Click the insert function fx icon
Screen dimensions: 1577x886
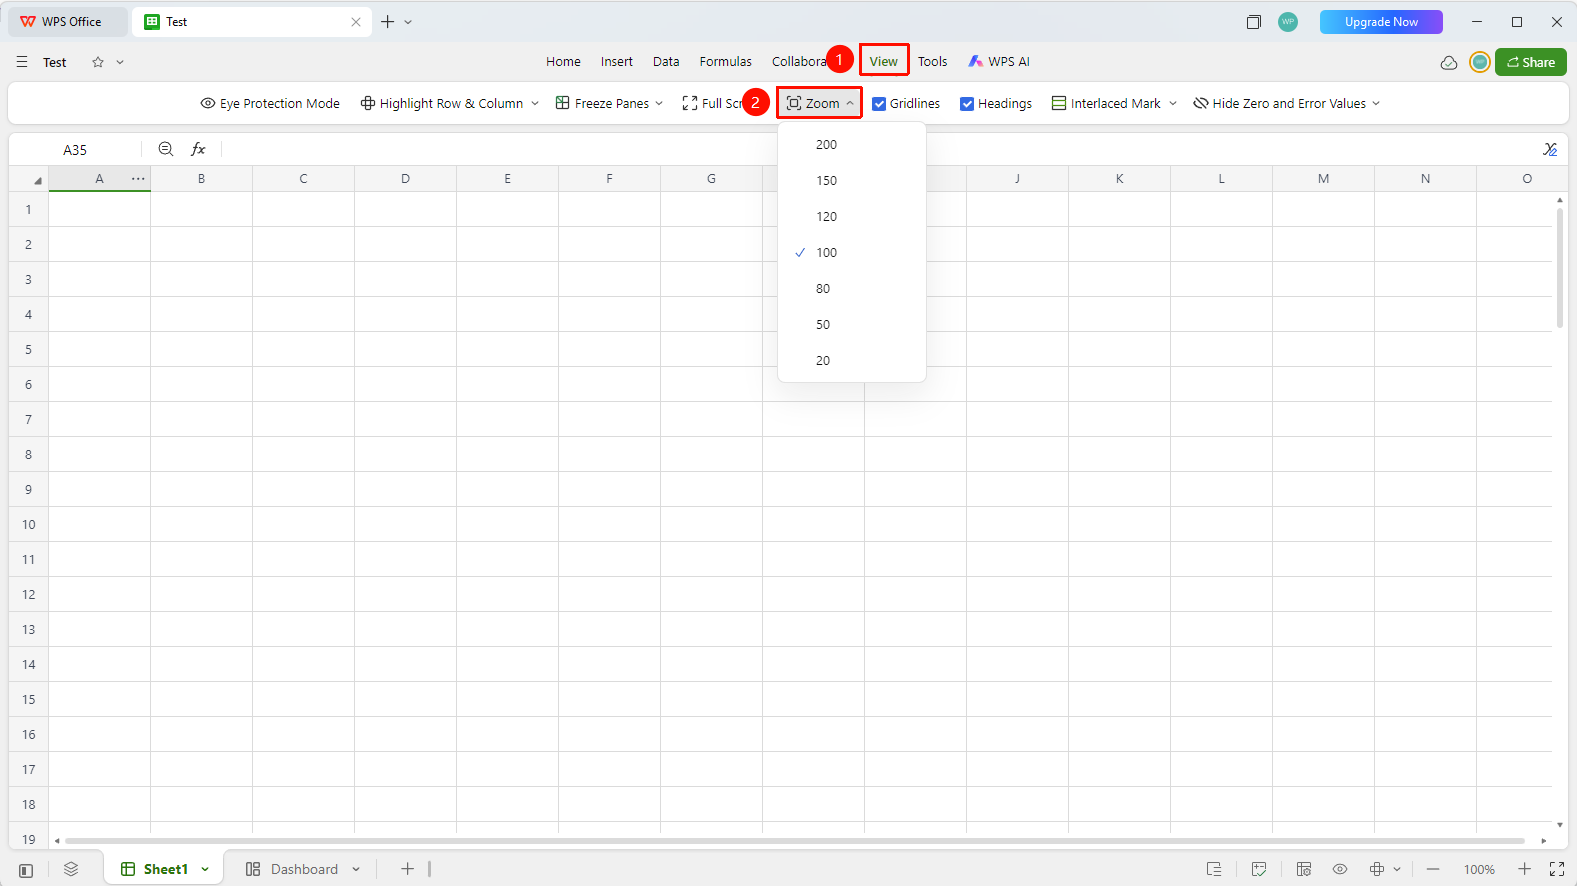click(198, 149)
